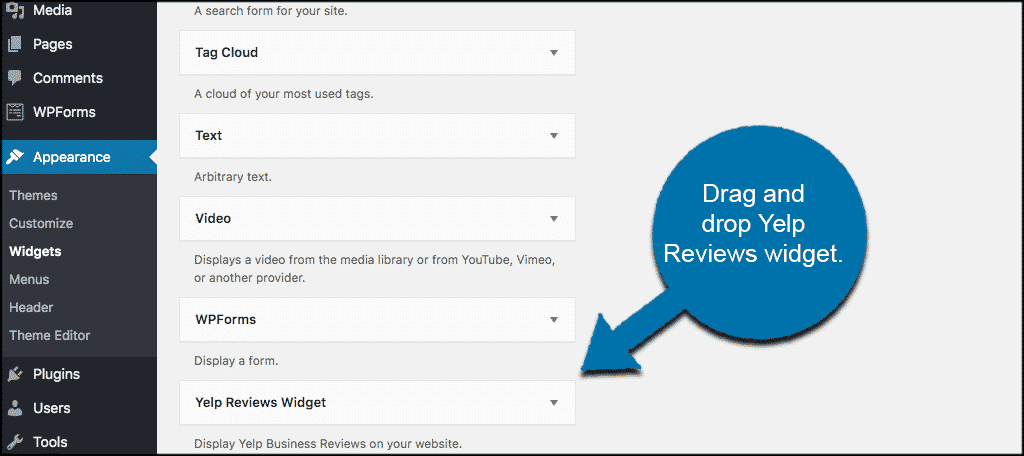
Task: Select Widgets submenu item
Action: click(35, 252)
